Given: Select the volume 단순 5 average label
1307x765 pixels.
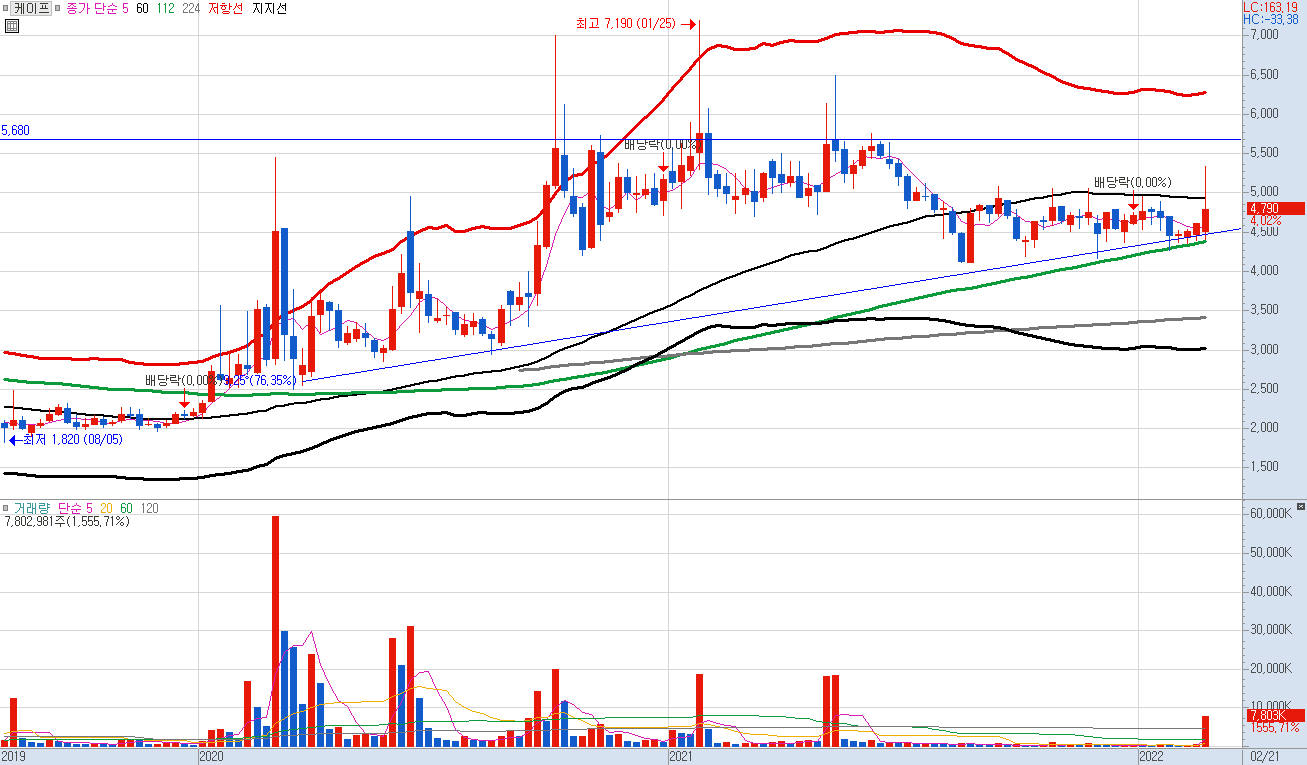Looking at the screenshot, I should 75,508.
